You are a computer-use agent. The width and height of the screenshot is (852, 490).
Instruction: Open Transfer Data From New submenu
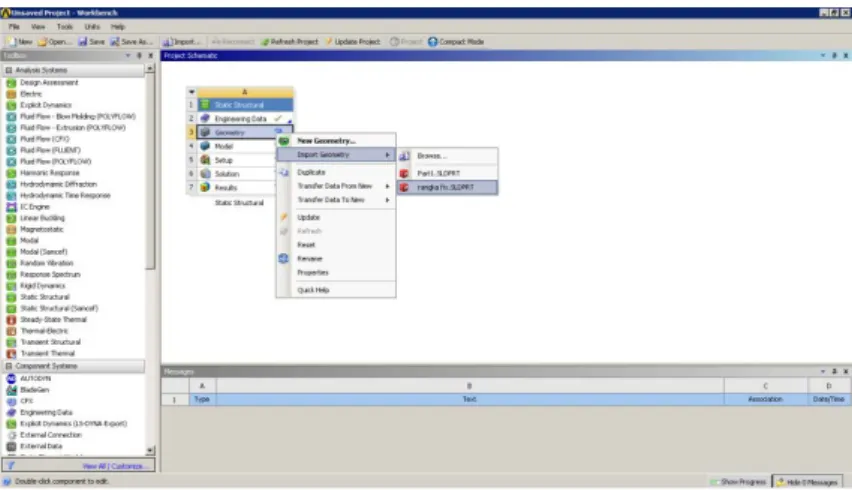pyautogui.click(x=336, y=186)
